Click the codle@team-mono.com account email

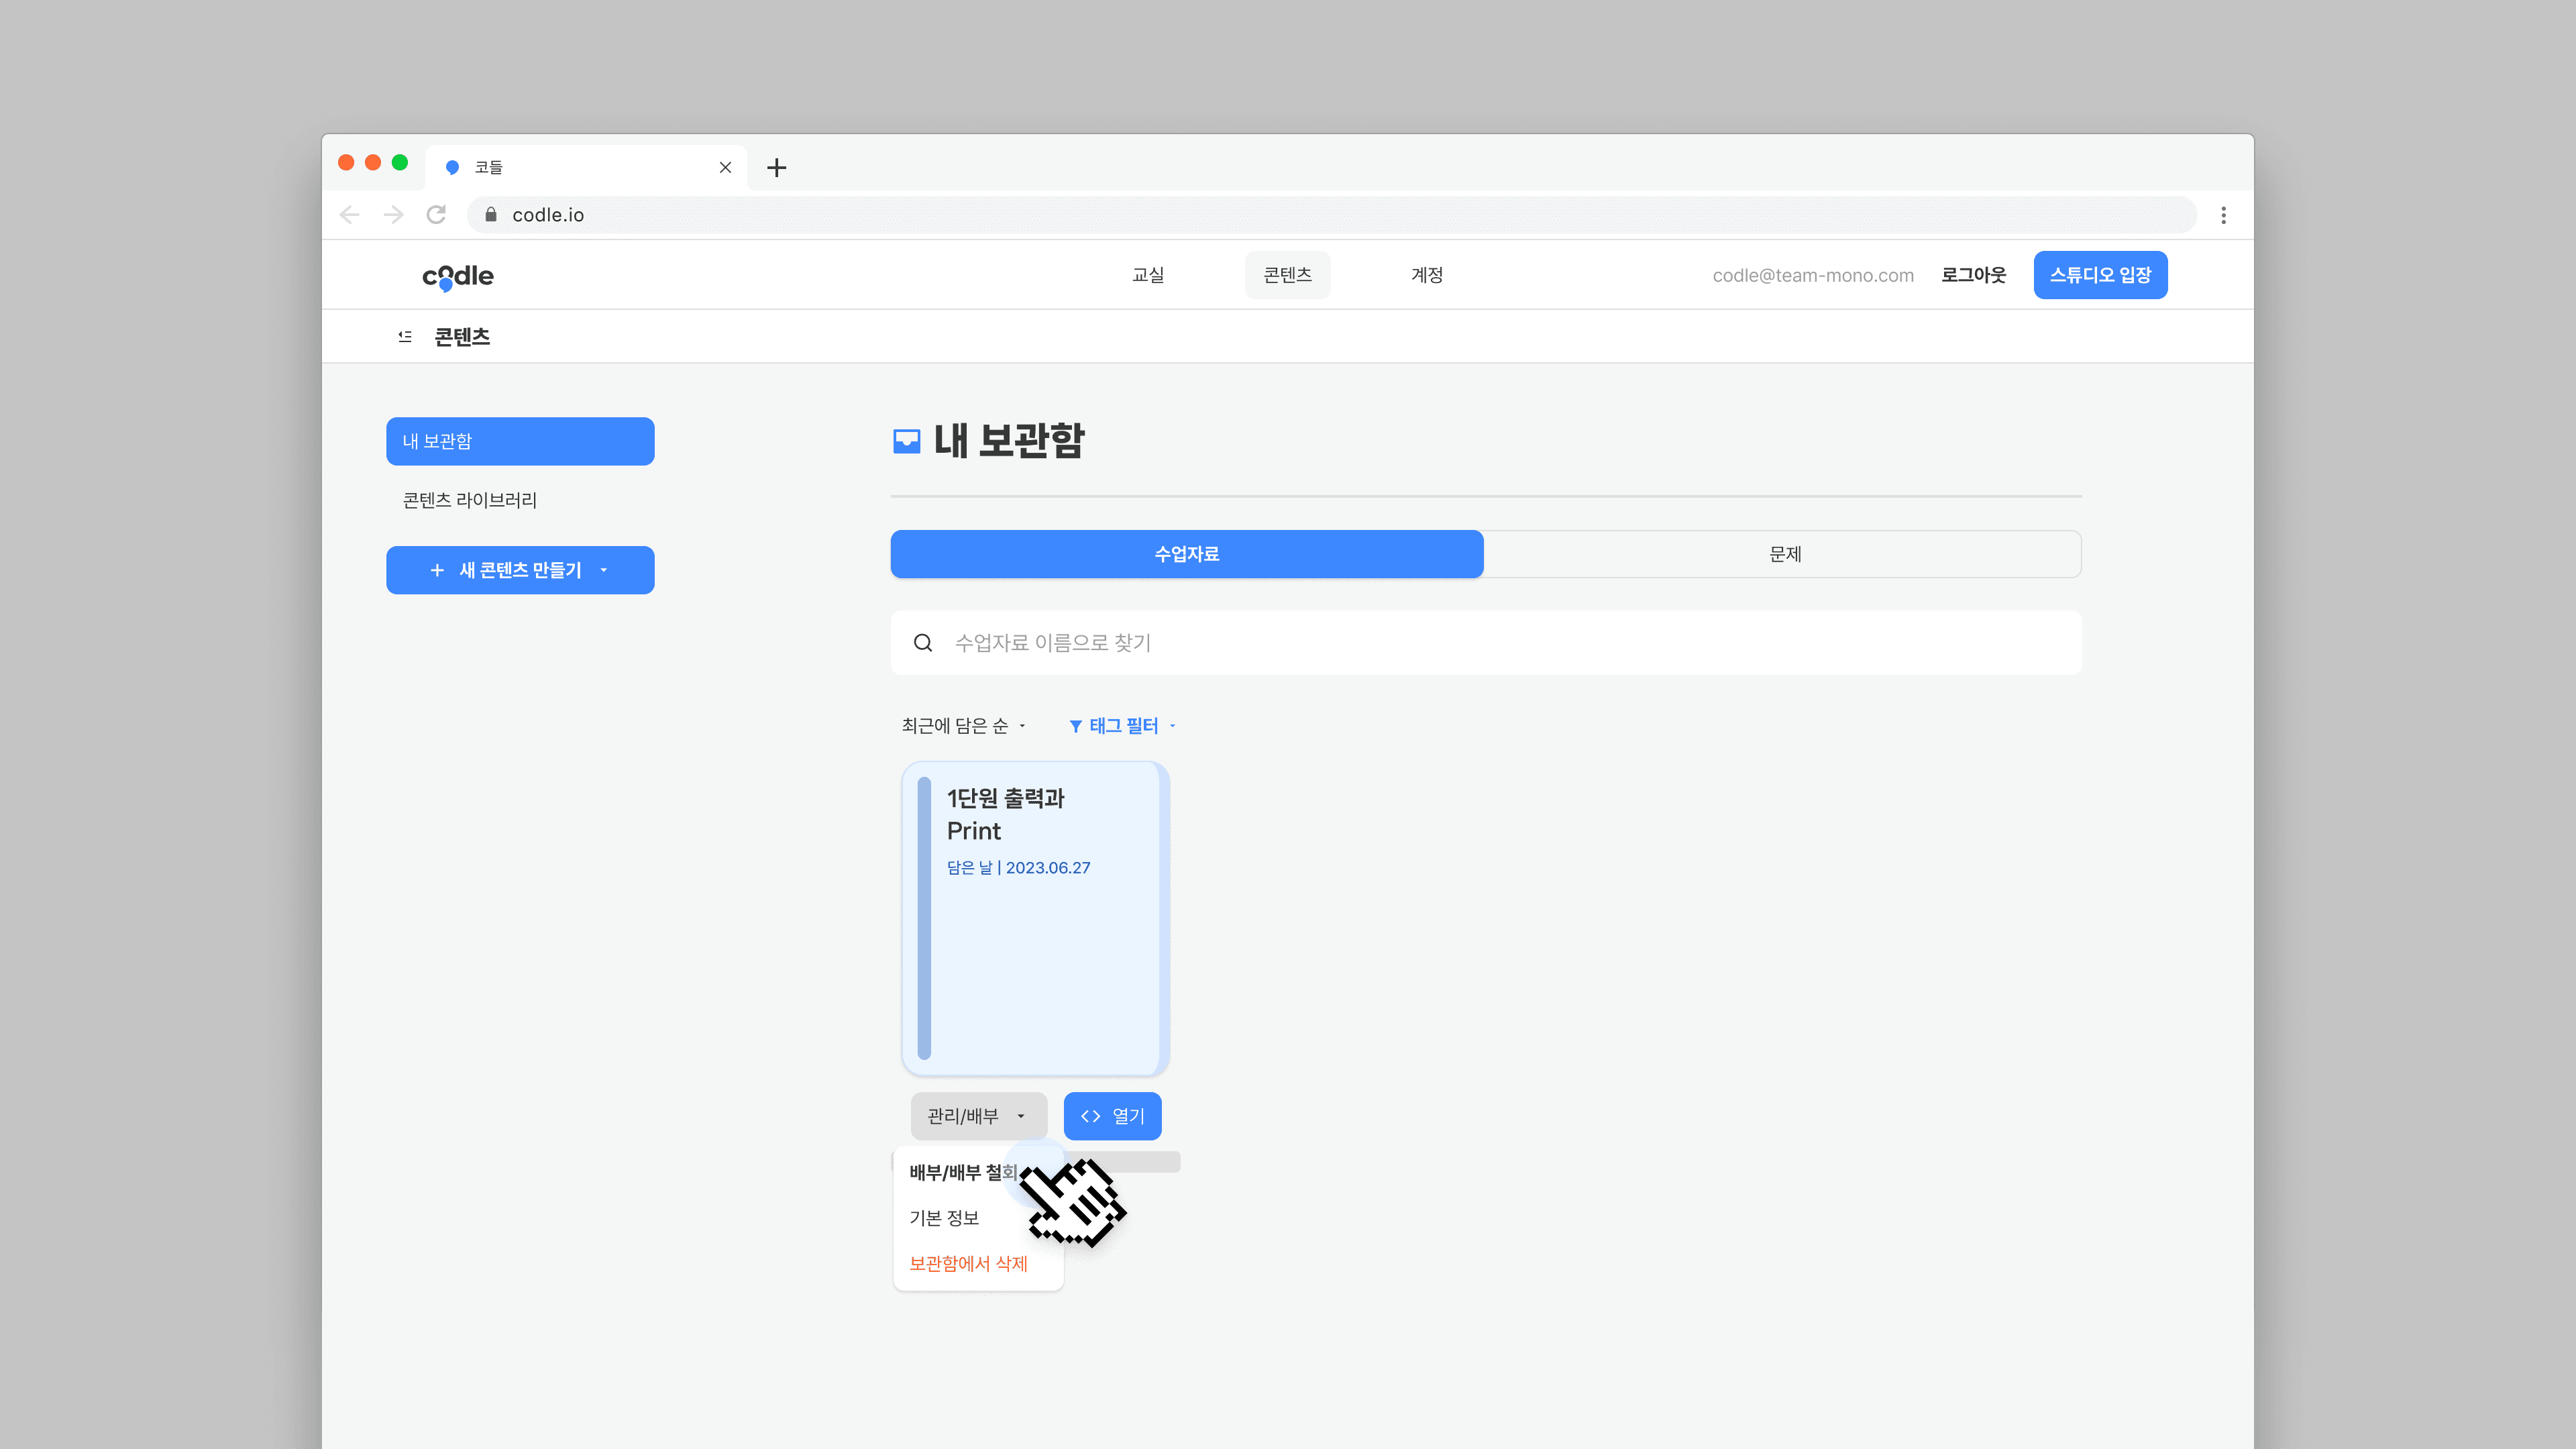(1812, 276)
